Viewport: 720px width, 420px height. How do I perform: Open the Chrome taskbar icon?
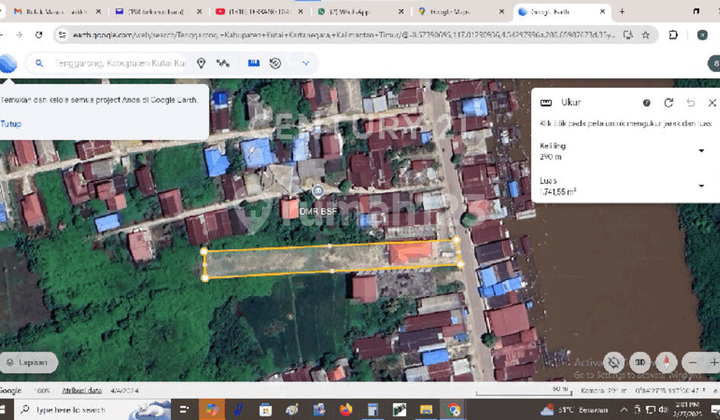click(453, 409)
